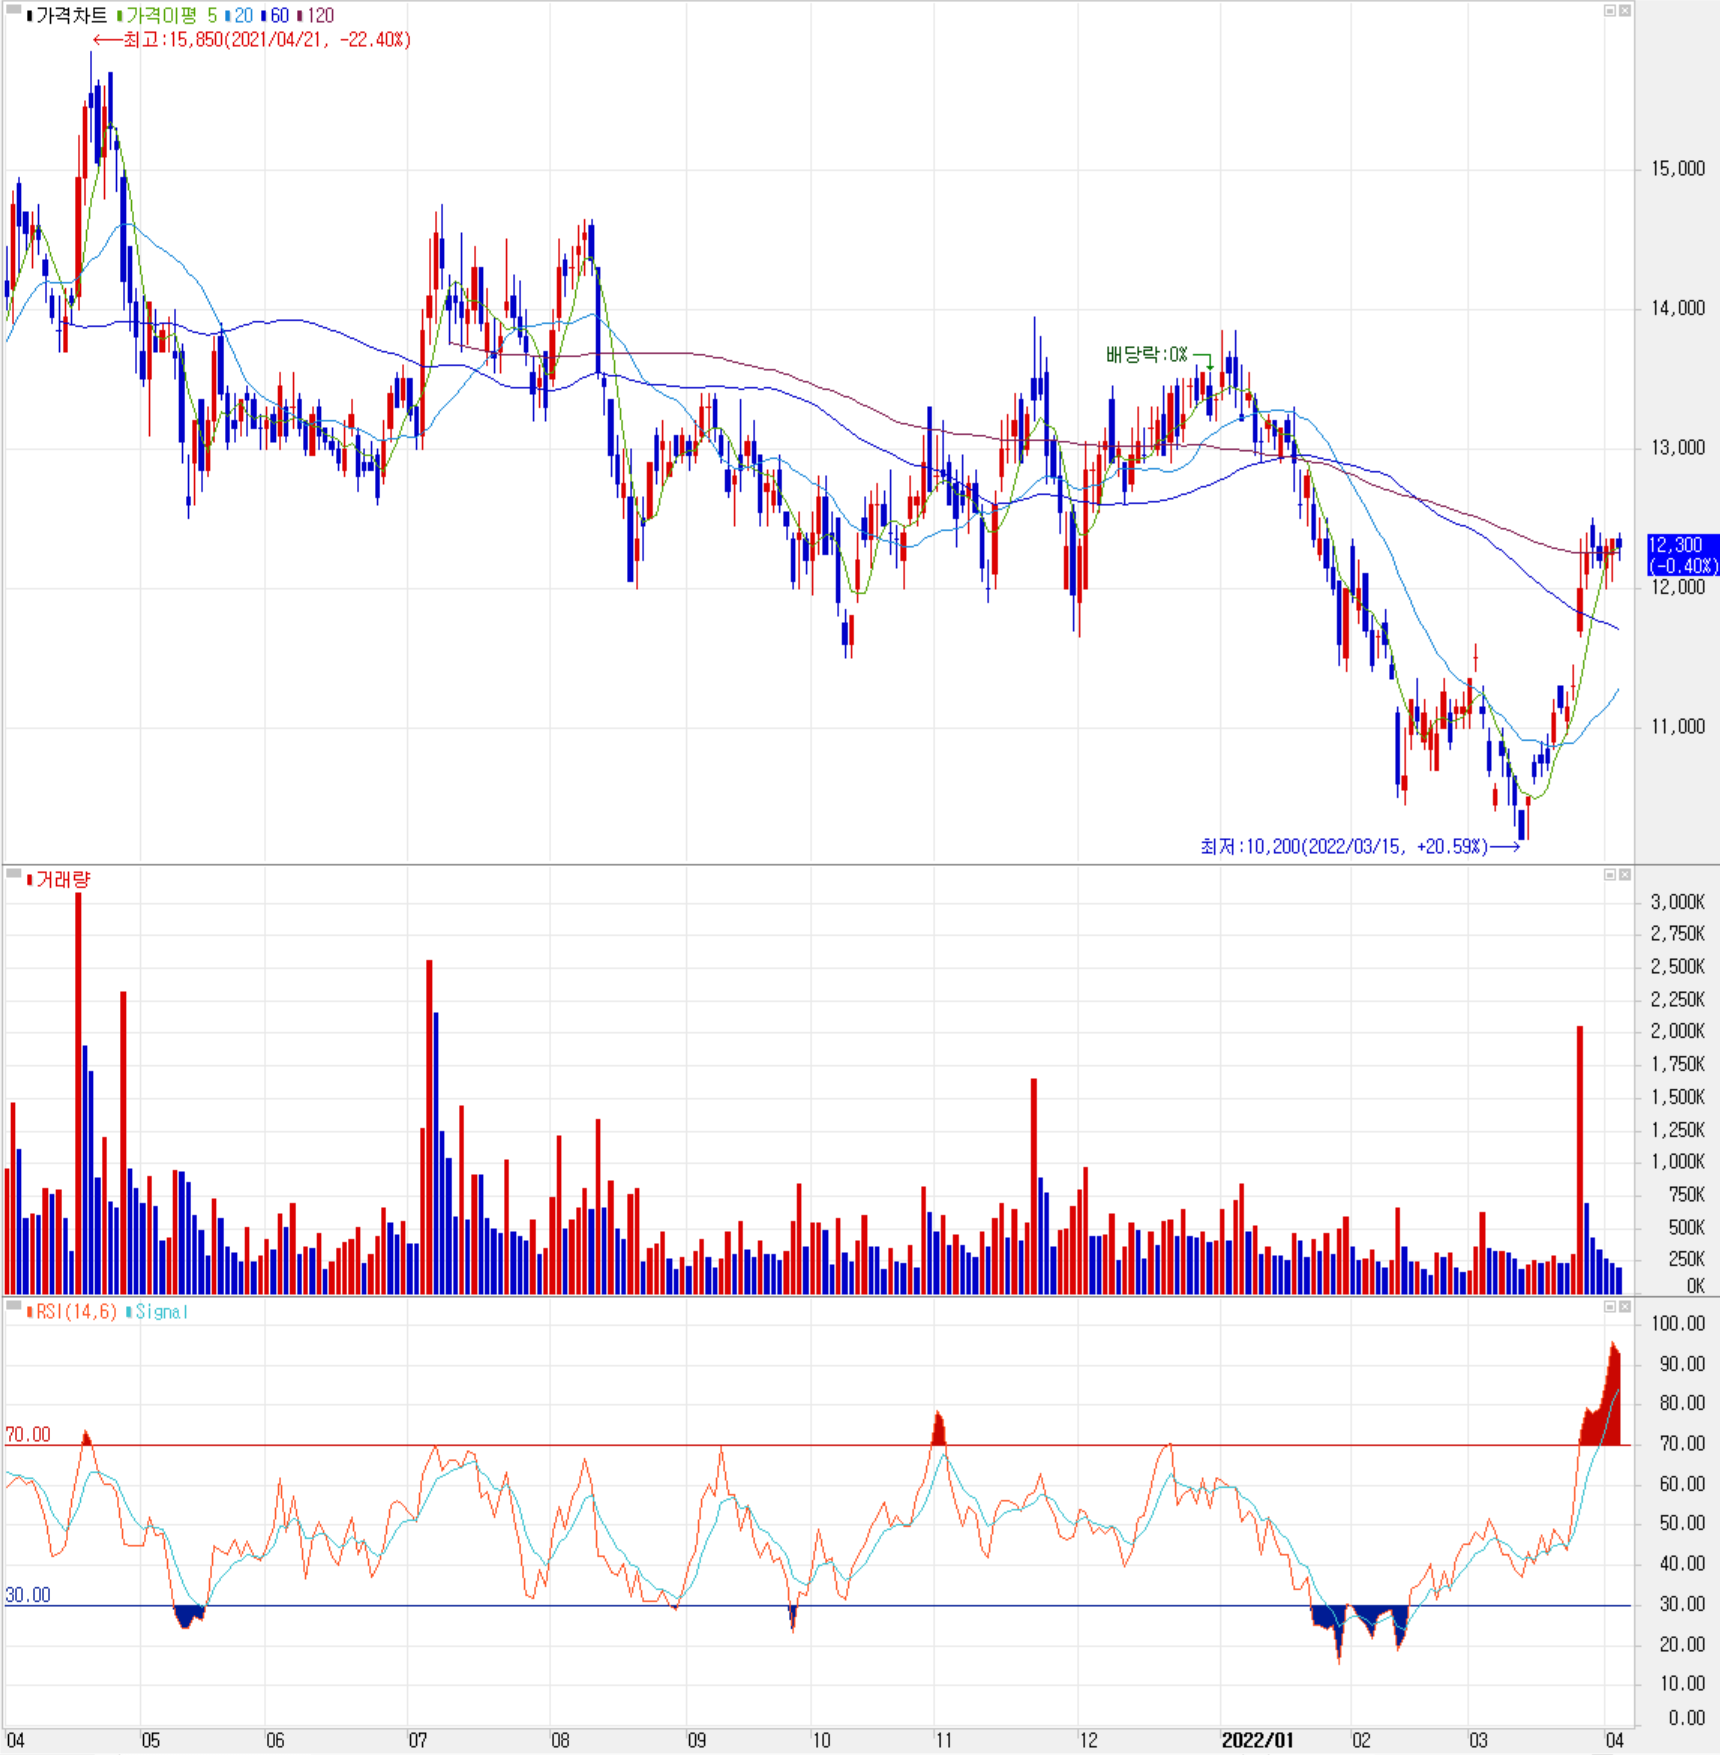Click the 최저:10,200 low price annotation
This screenshot has height=1755, width=1720.
[x=1359, y=847]
